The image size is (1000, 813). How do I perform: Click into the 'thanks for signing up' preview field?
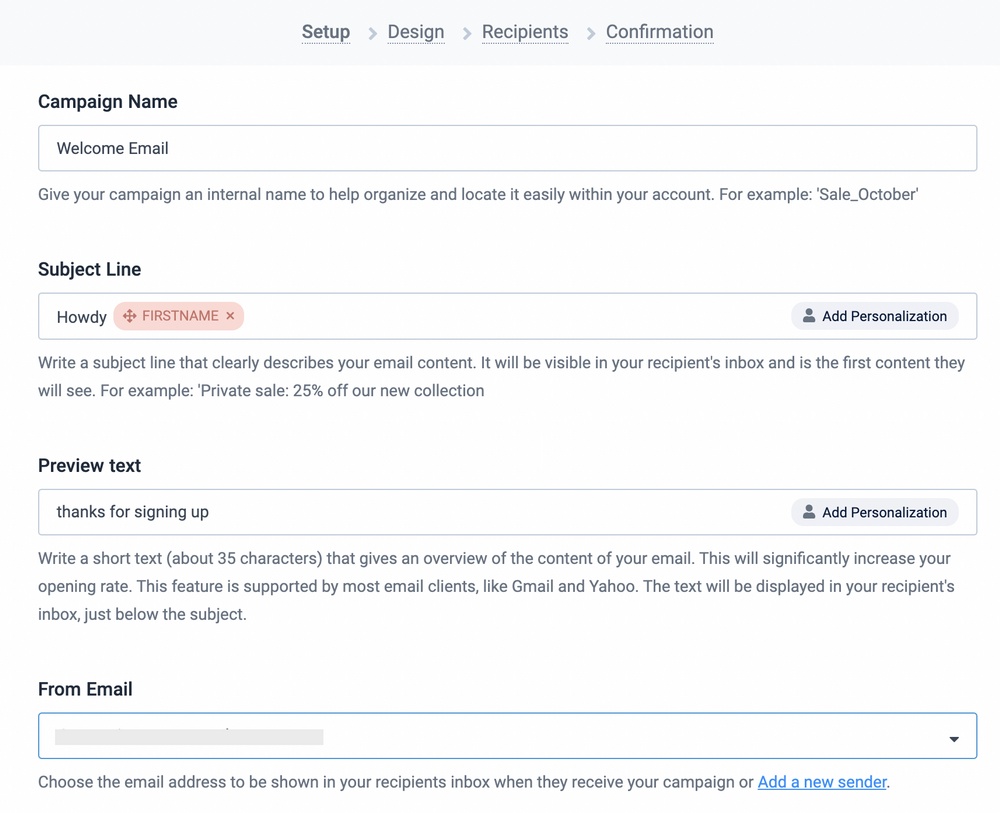point(400,512)
